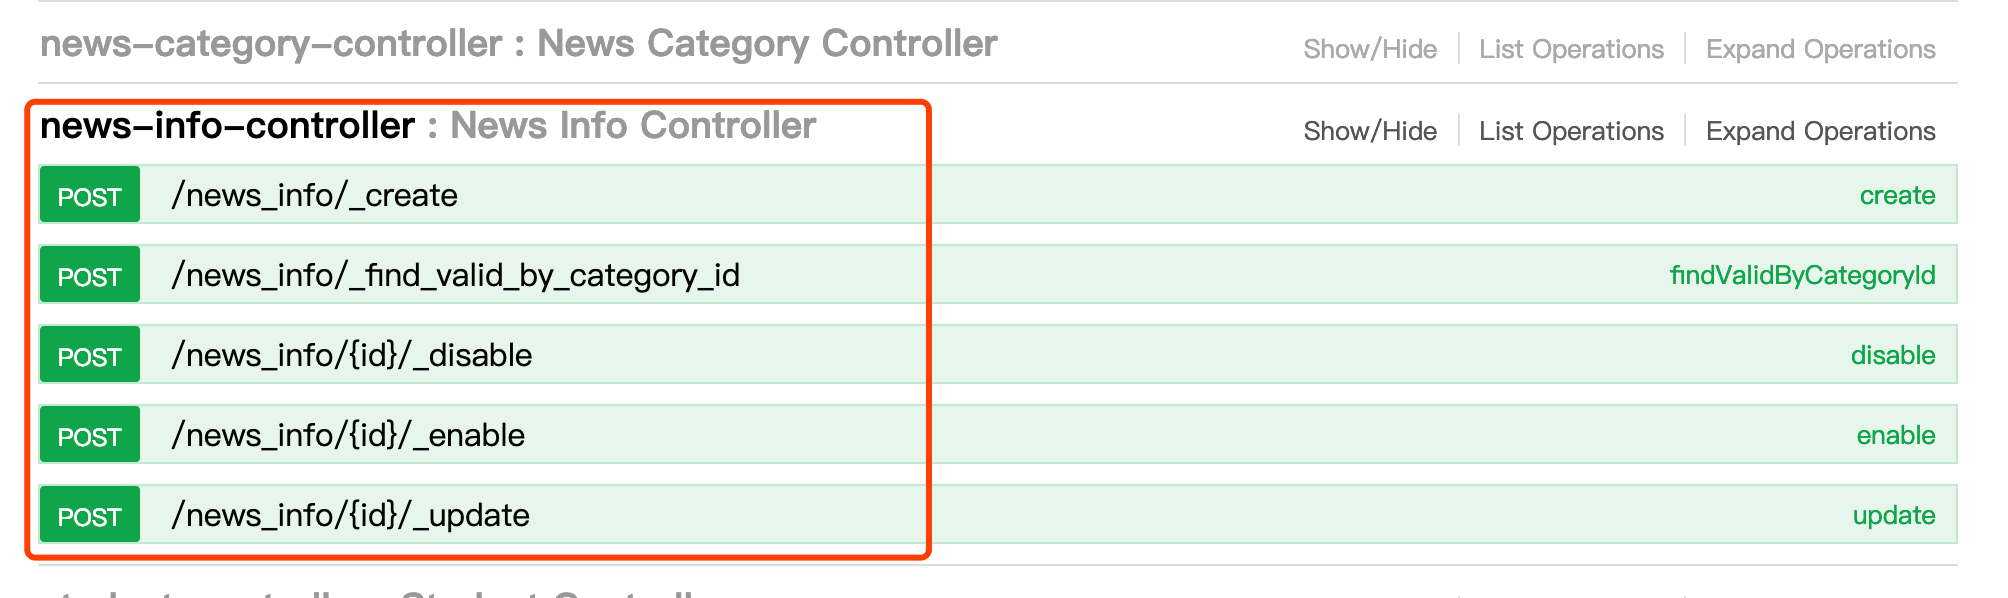List Operations for news-info-controller
Image resolution: width=2008 pixels, height=598 pixels.
(1571, 131)
